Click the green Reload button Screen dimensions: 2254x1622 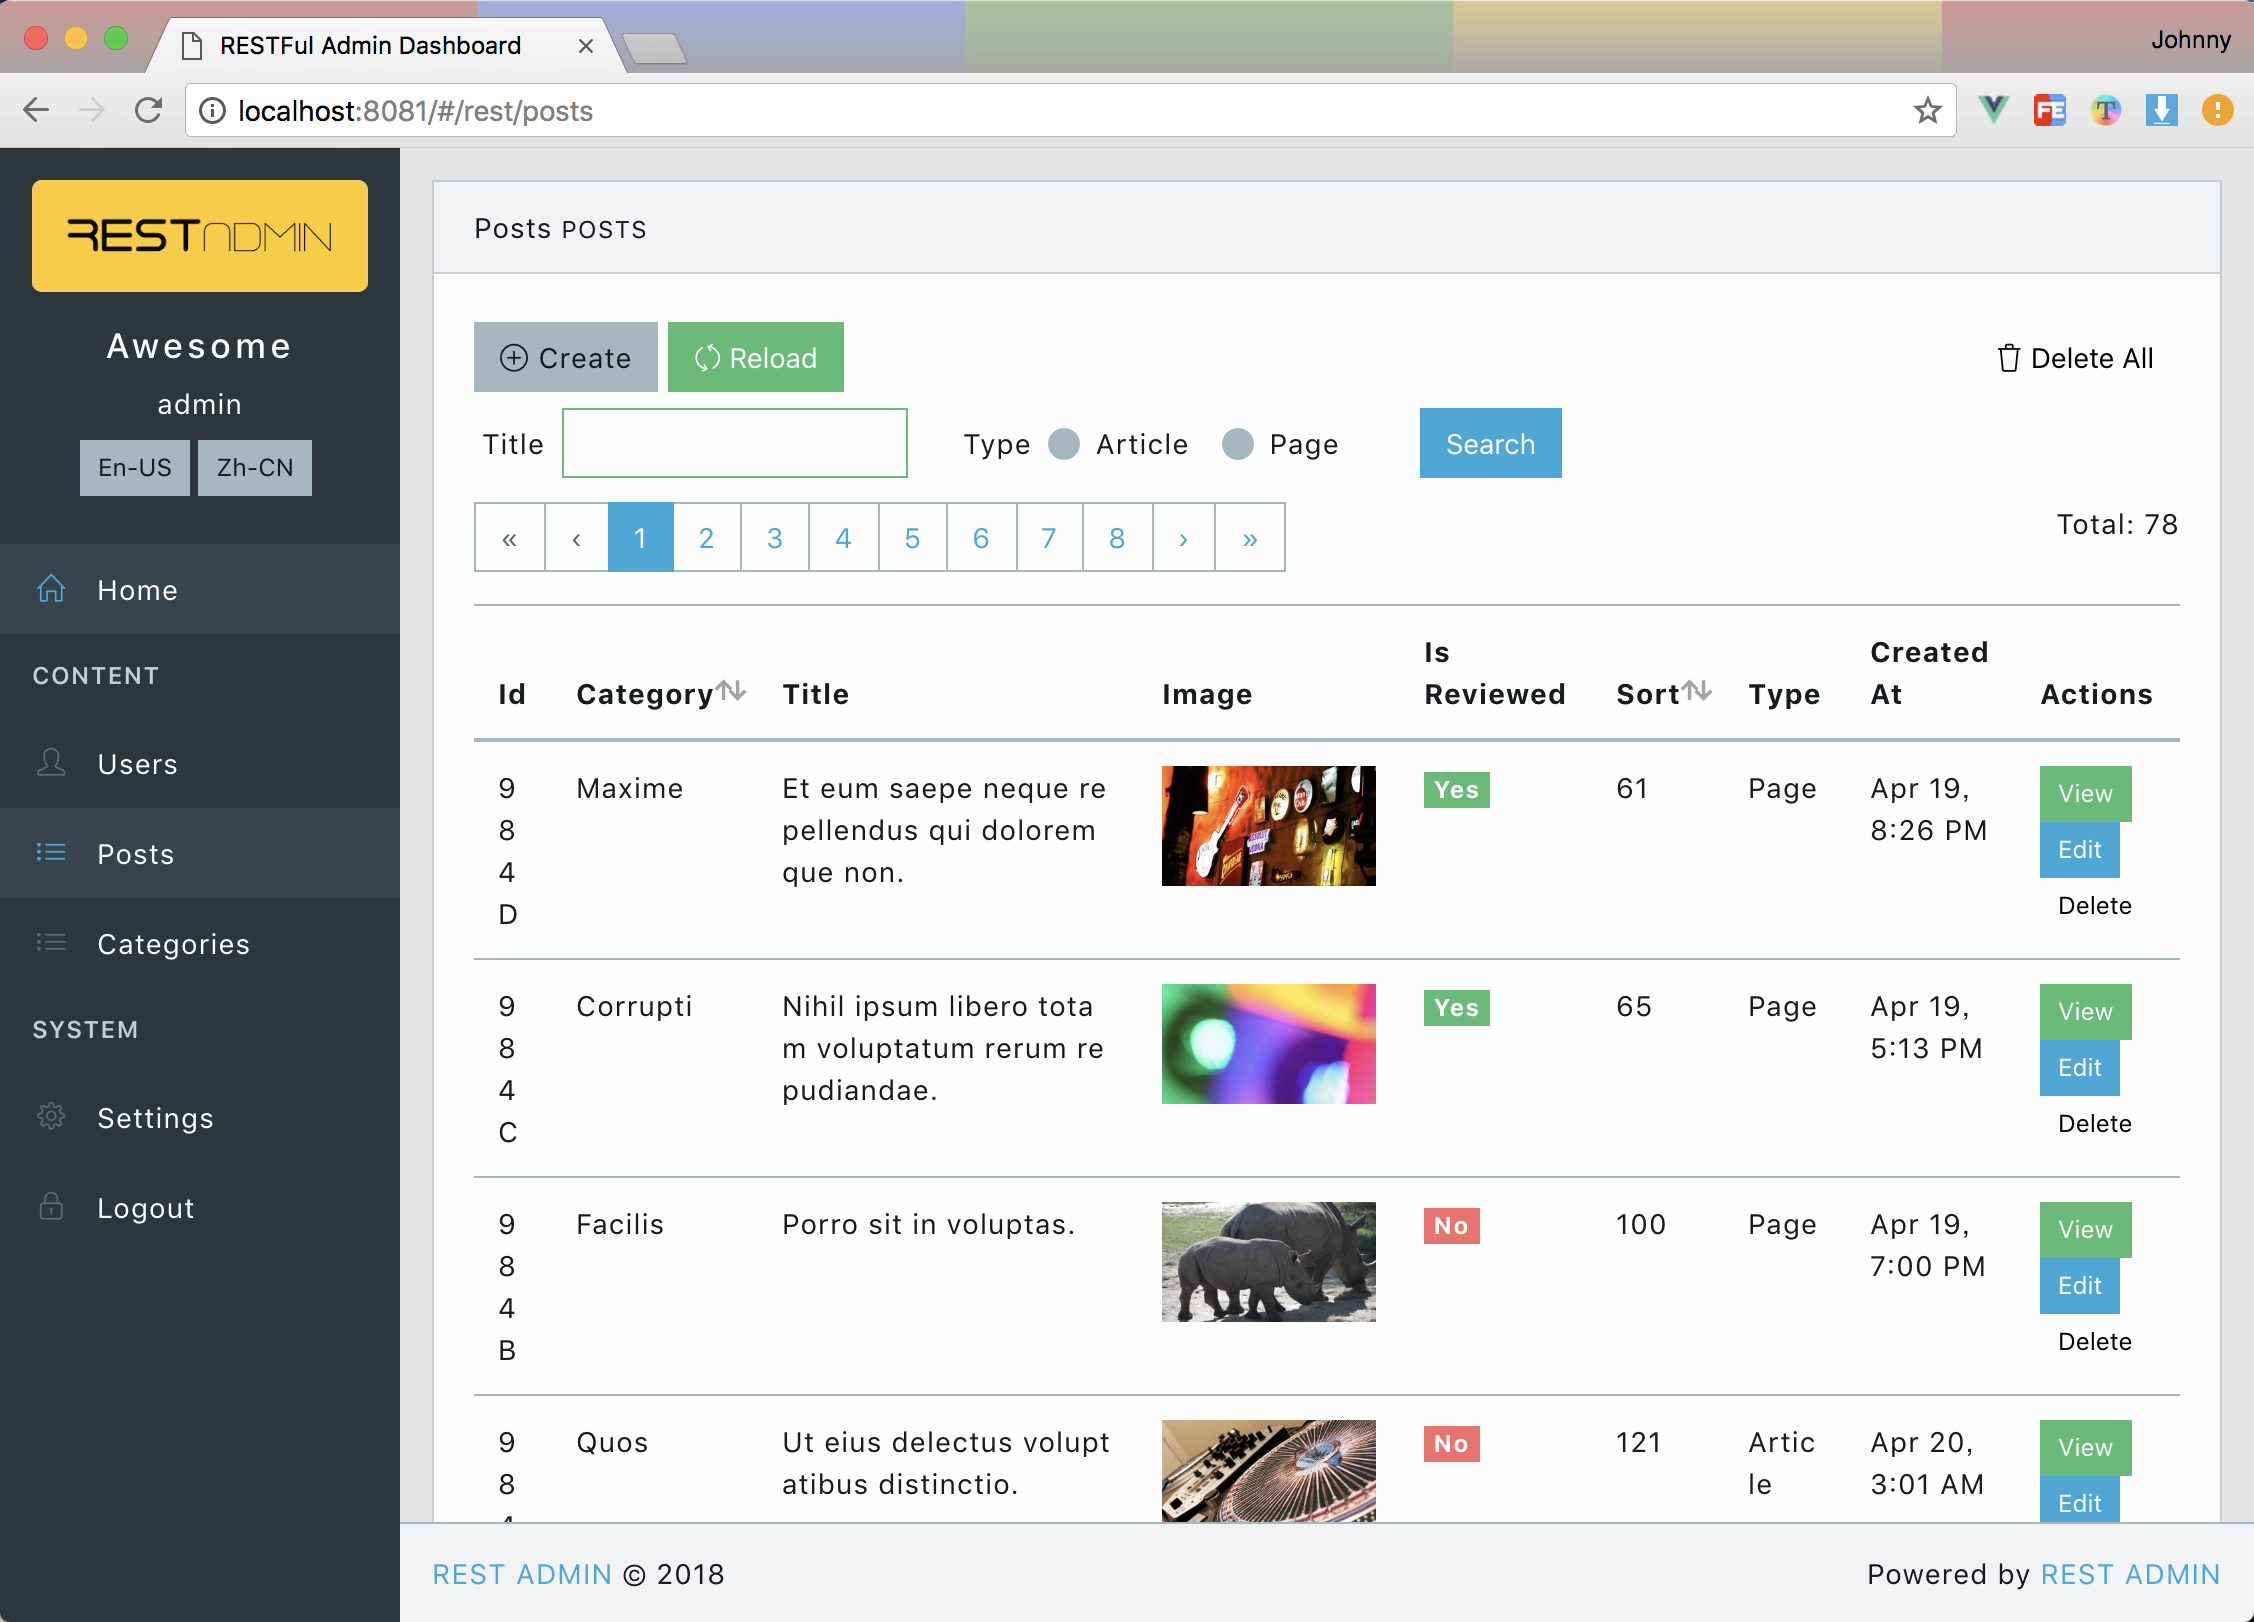click(755, 357)
